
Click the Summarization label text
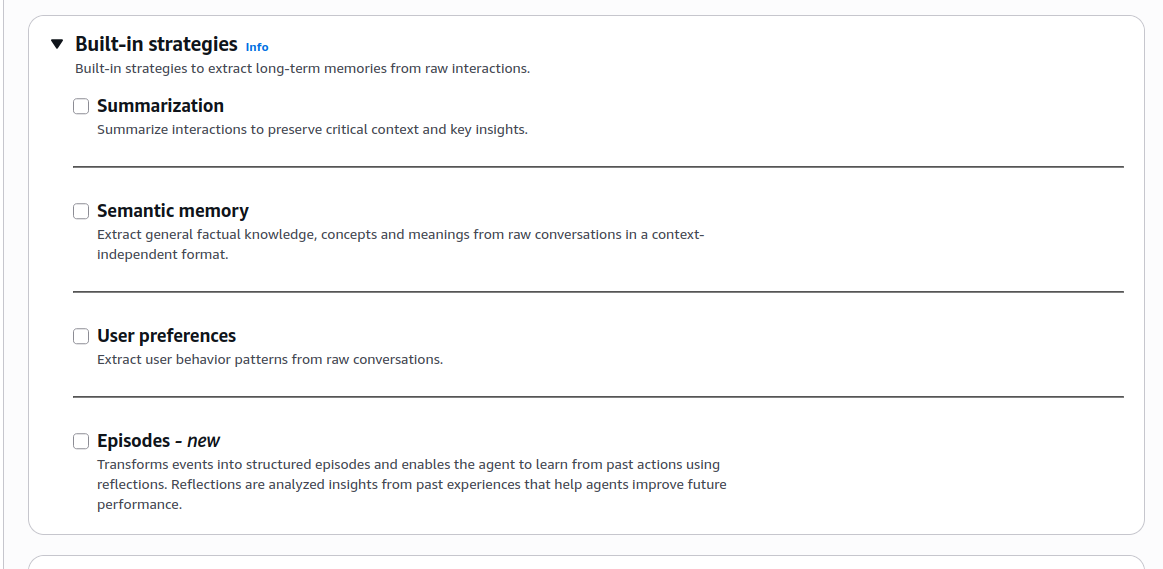(x=160, y=106)
